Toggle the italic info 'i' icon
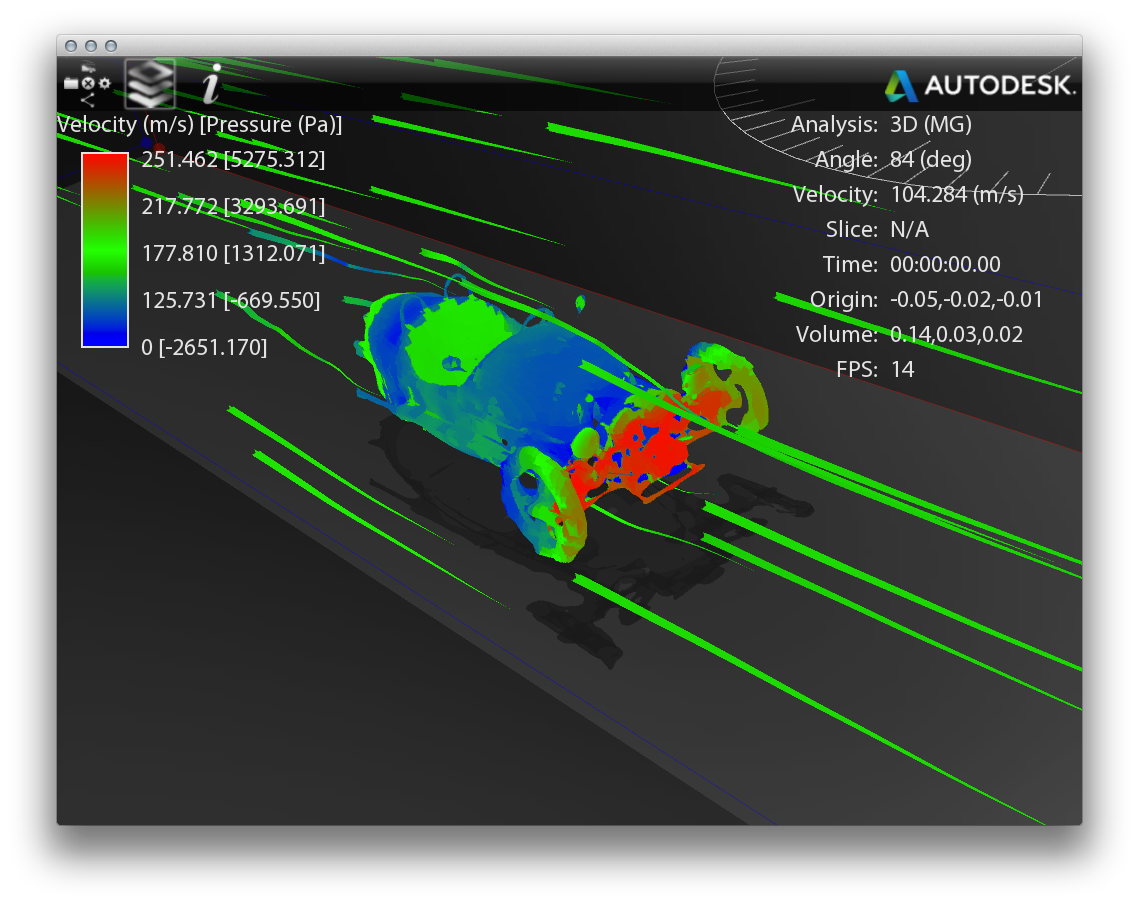The width and height of the screenshot is (1139, 904). pyautogui.click(x=210, y=84)
